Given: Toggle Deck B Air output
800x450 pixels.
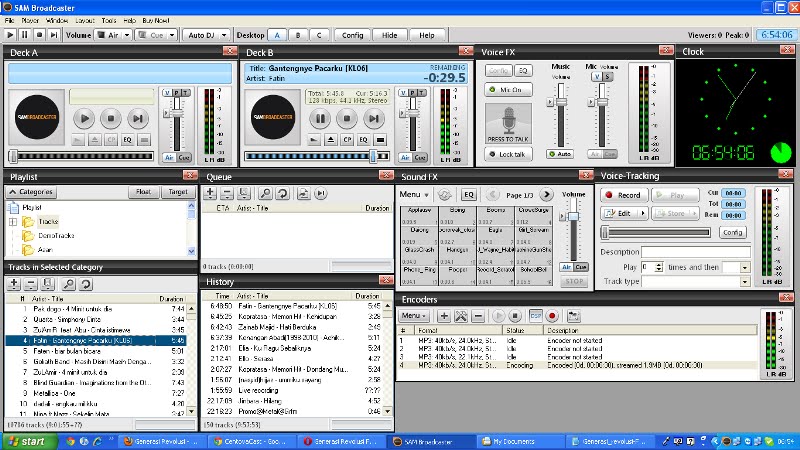Looking at the screenshot, I should pyautogui.click(x=405, y=158).
